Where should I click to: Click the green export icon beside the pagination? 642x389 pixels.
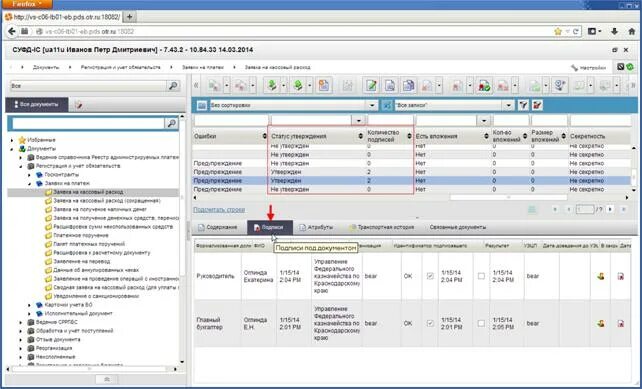pyautogui.click(x=531, y=209)
